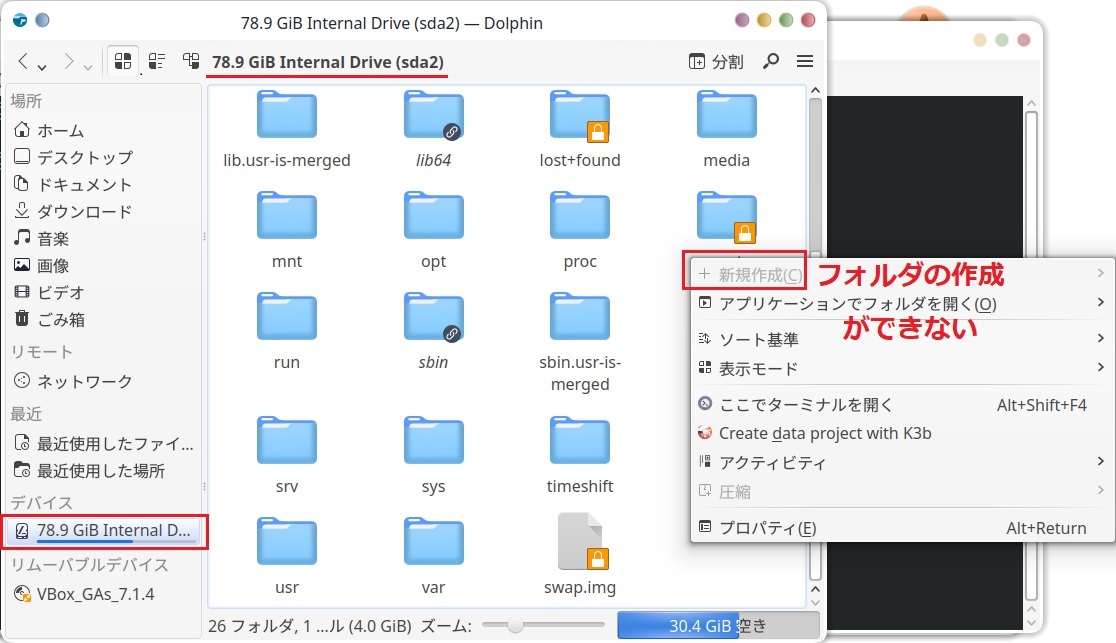Go back with the back arrow
Image resolution: width=1116 pixels, height=643 pixels.
pyautogui.click(x=23, y=62)
